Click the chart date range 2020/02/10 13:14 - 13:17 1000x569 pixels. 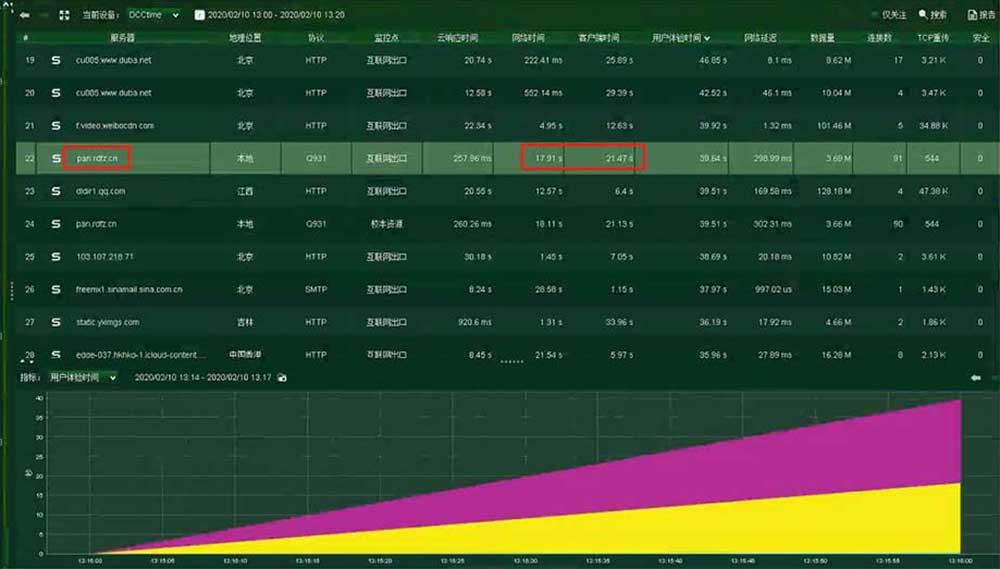[x=203, y=378]
